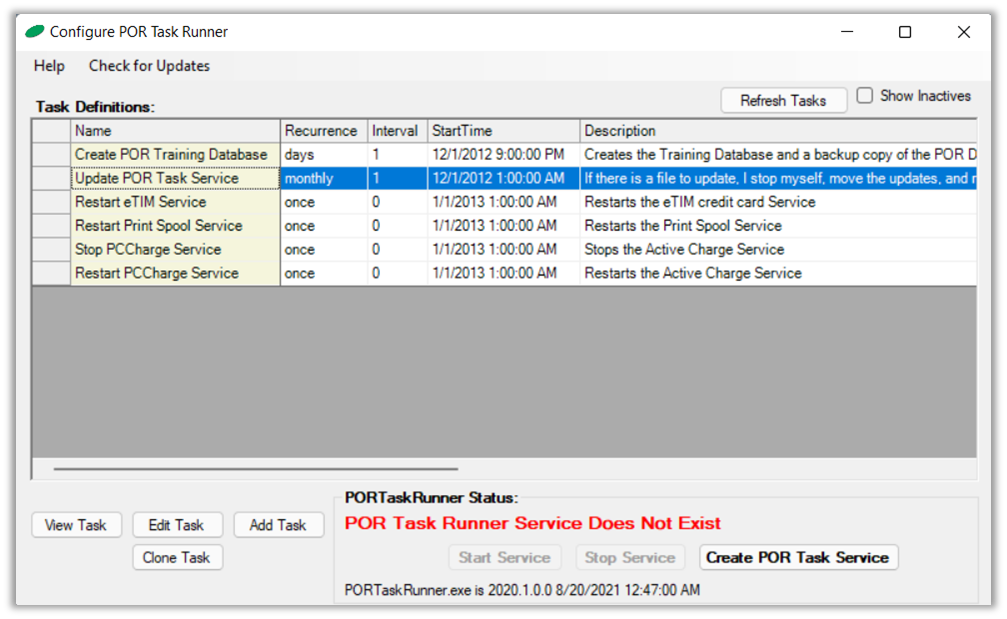
Task: Click the green leaf app icon in title bar
Action: 35,32
